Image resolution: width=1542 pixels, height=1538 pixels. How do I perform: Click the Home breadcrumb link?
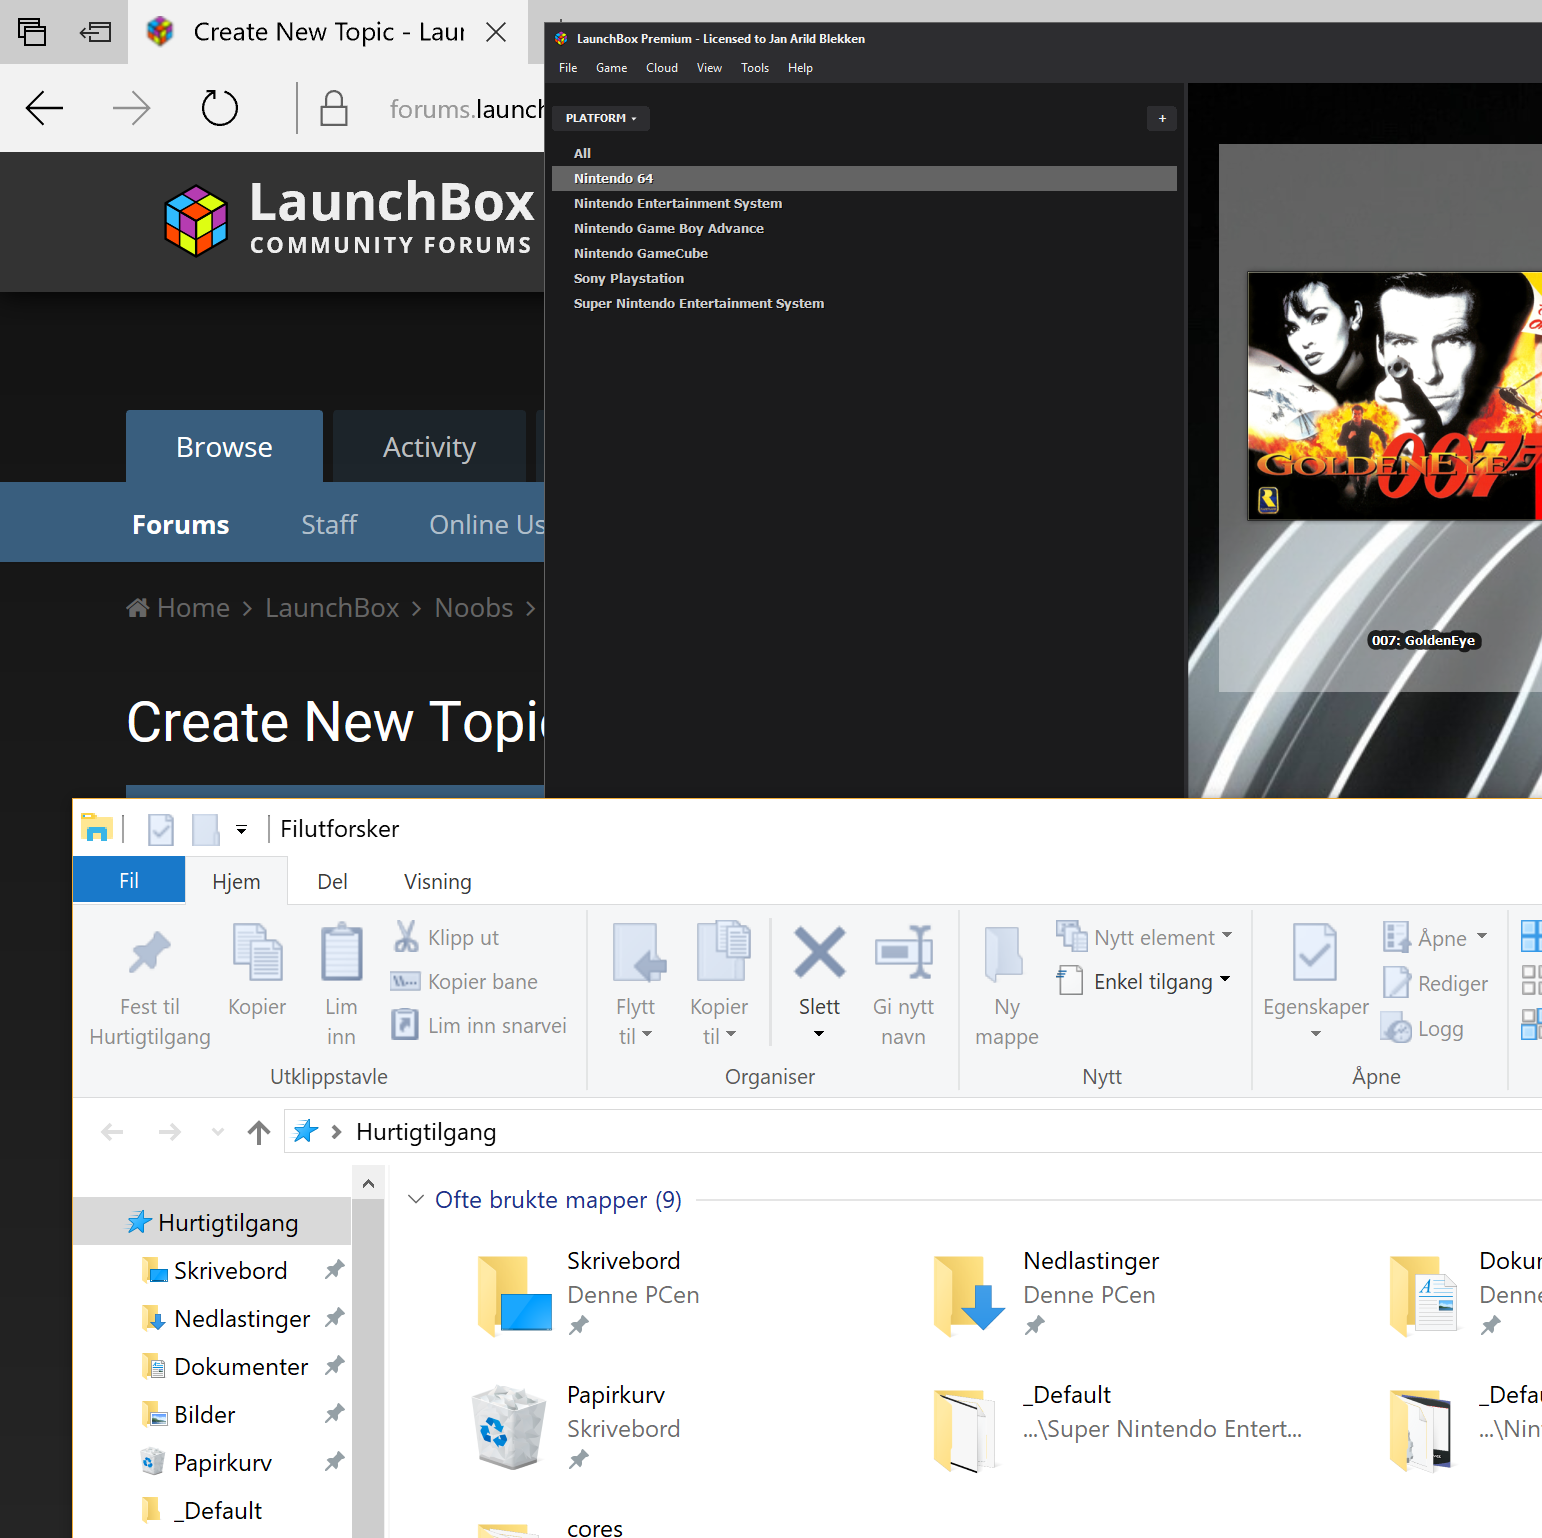178,608
